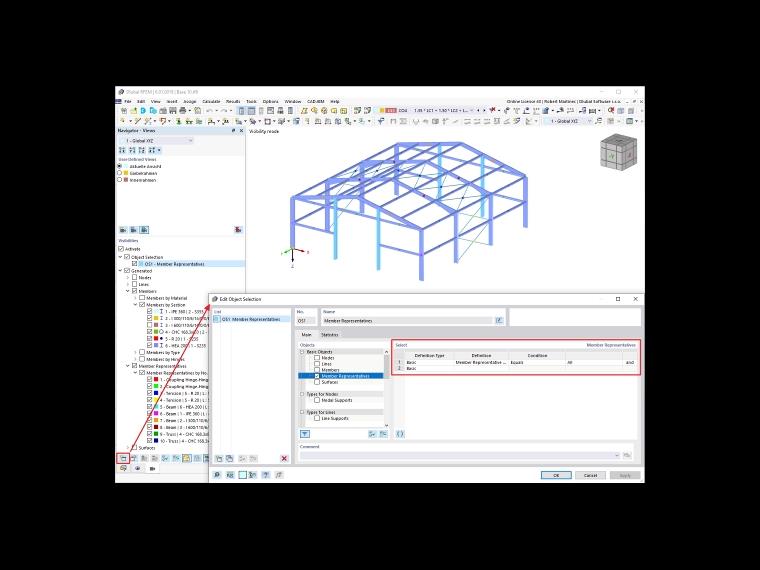This screenshot has height=570, width=760.
Task: Click the new object selection icon in navigator toolbar
Action: click(x=123, y=459)
